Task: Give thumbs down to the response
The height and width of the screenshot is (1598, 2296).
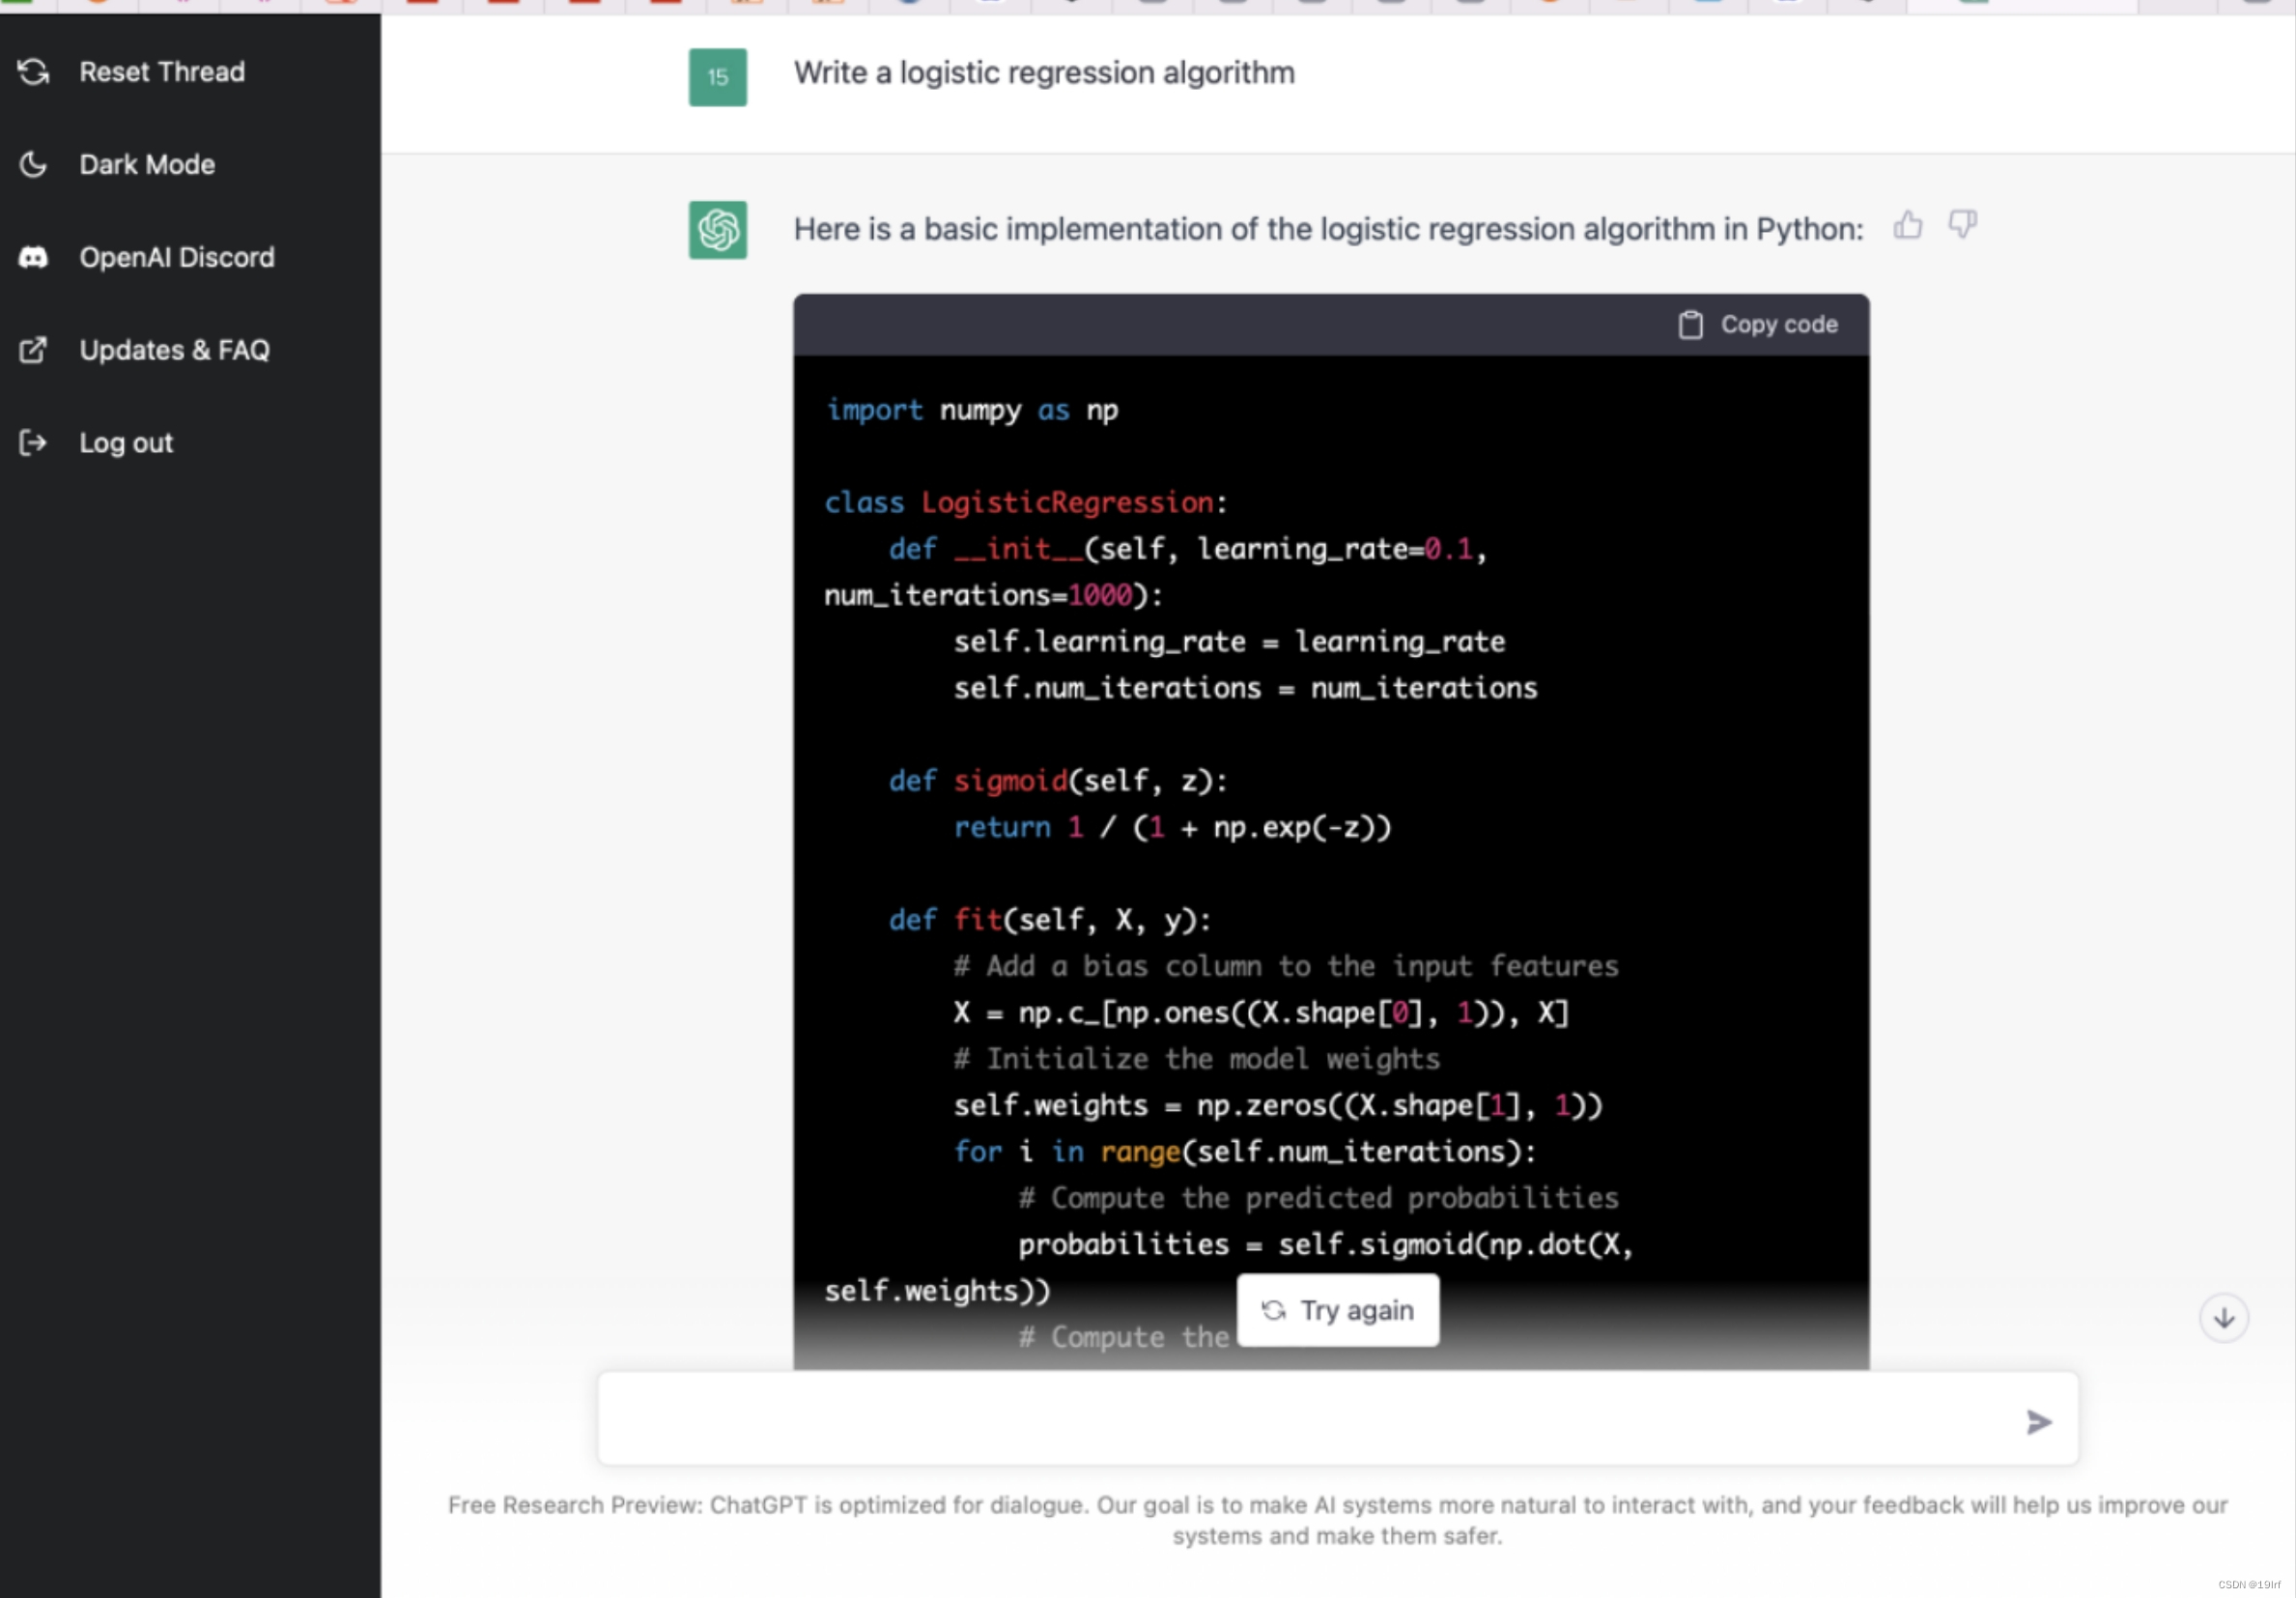Action: [x=1962, y=225]
